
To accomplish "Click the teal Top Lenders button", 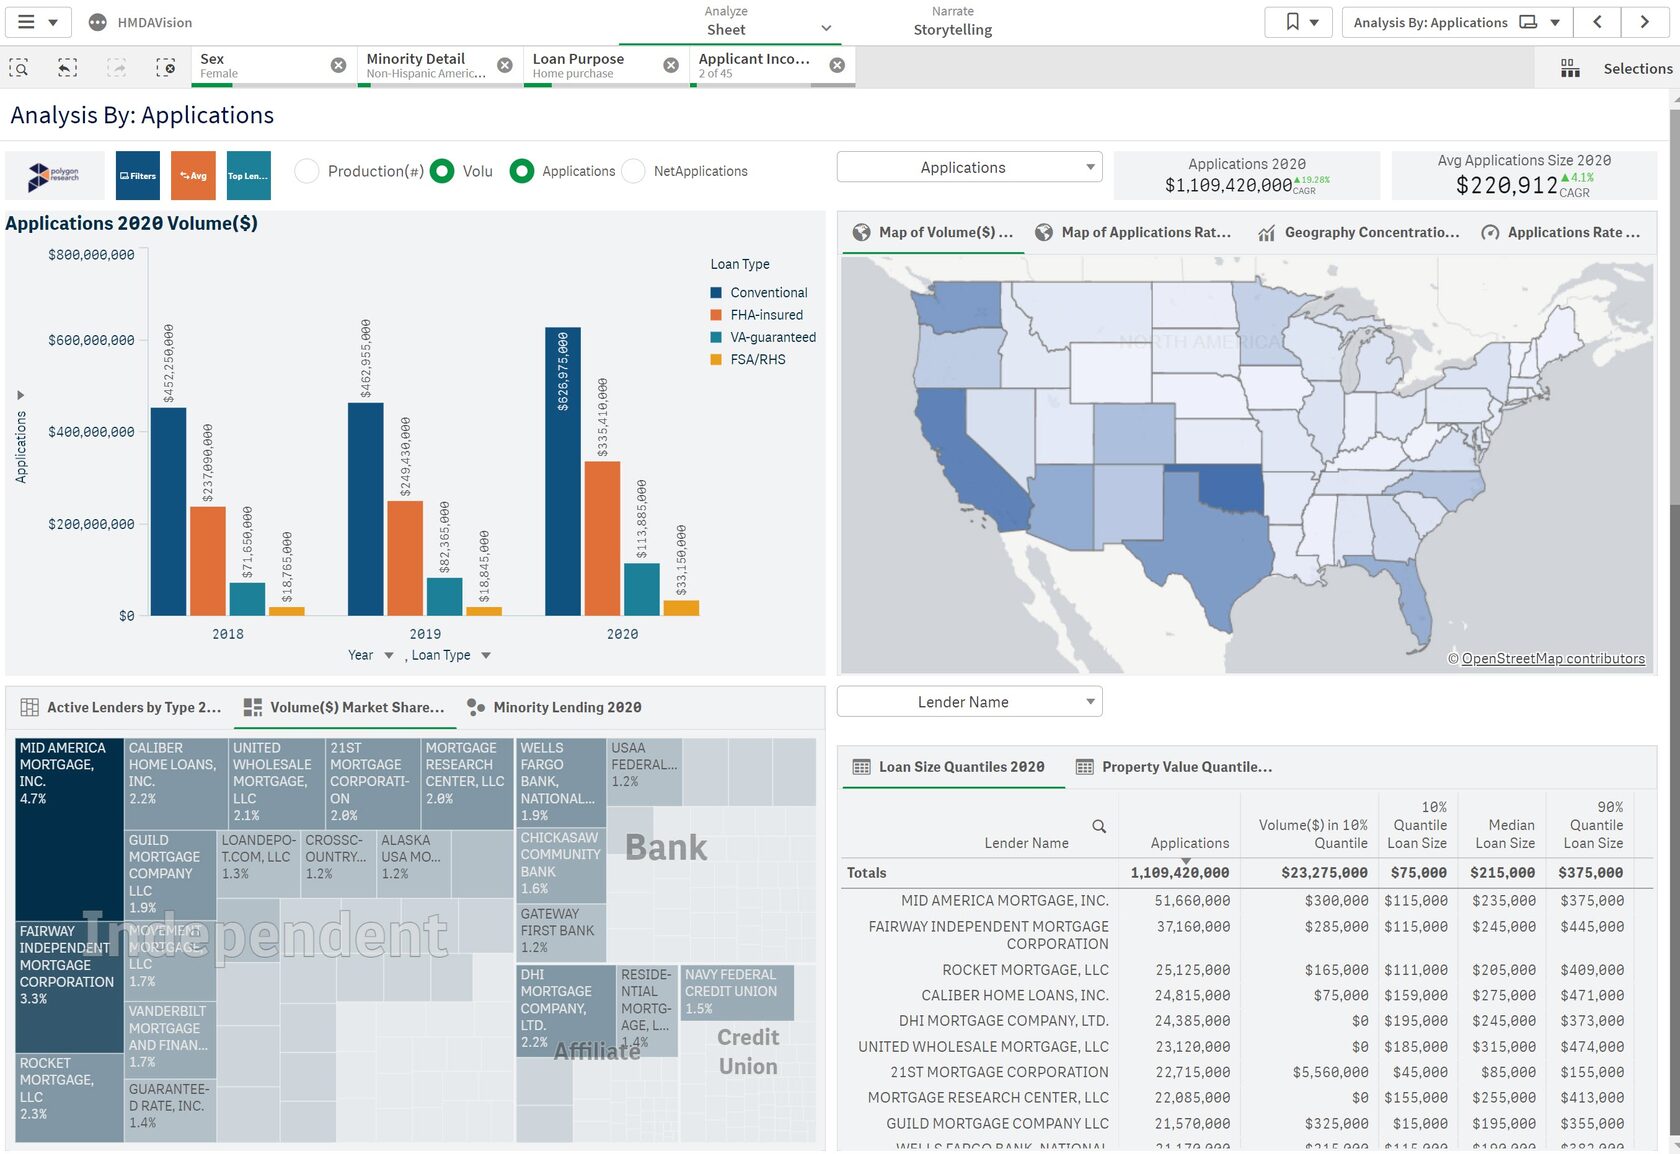I will coord(248,176).
